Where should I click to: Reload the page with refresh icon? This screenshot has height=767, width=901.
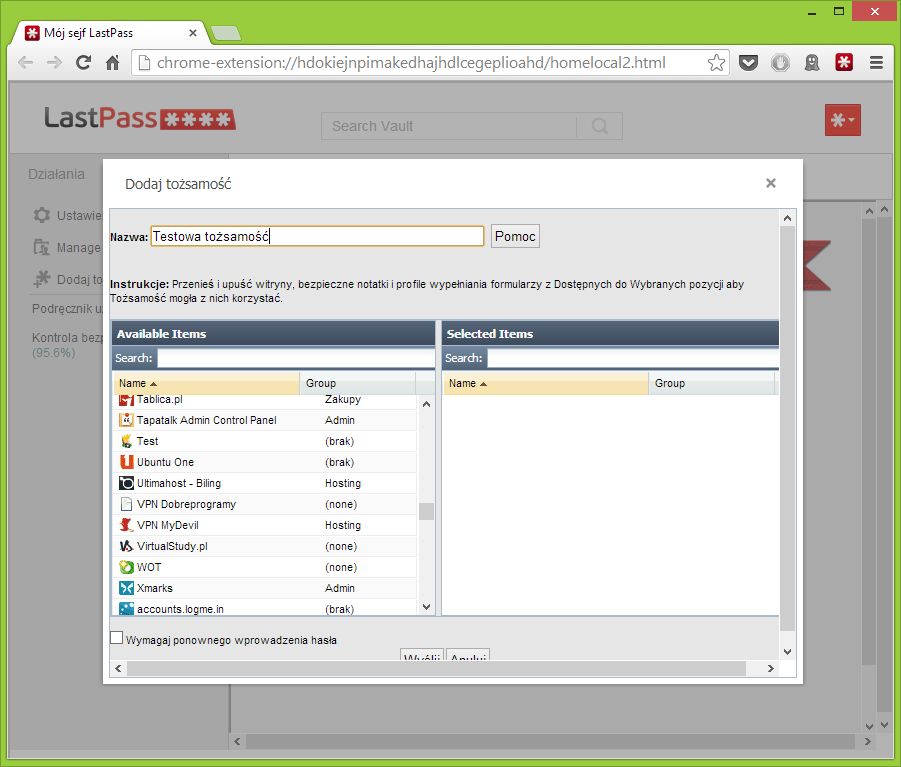84,63
